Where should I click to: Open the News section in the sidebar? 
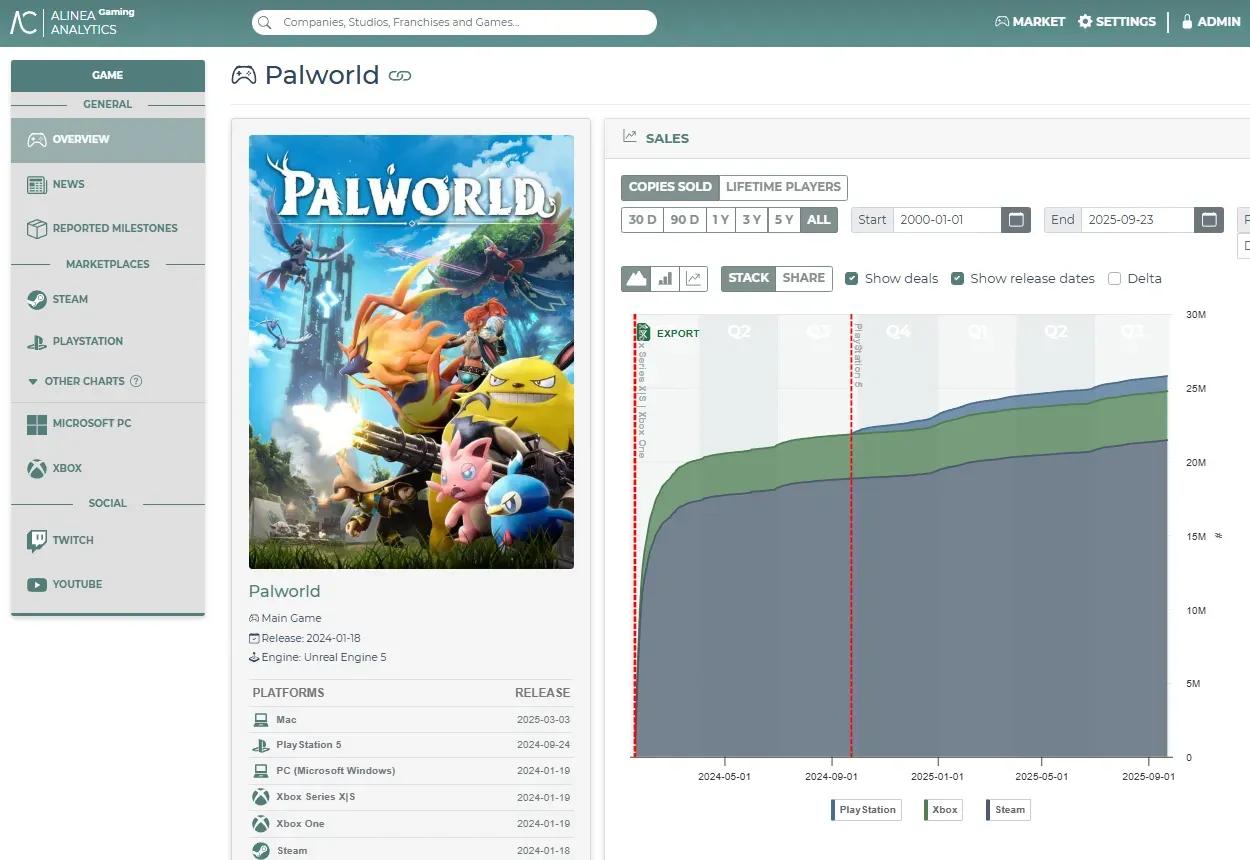pyautogui.click(x=69, y=184)
